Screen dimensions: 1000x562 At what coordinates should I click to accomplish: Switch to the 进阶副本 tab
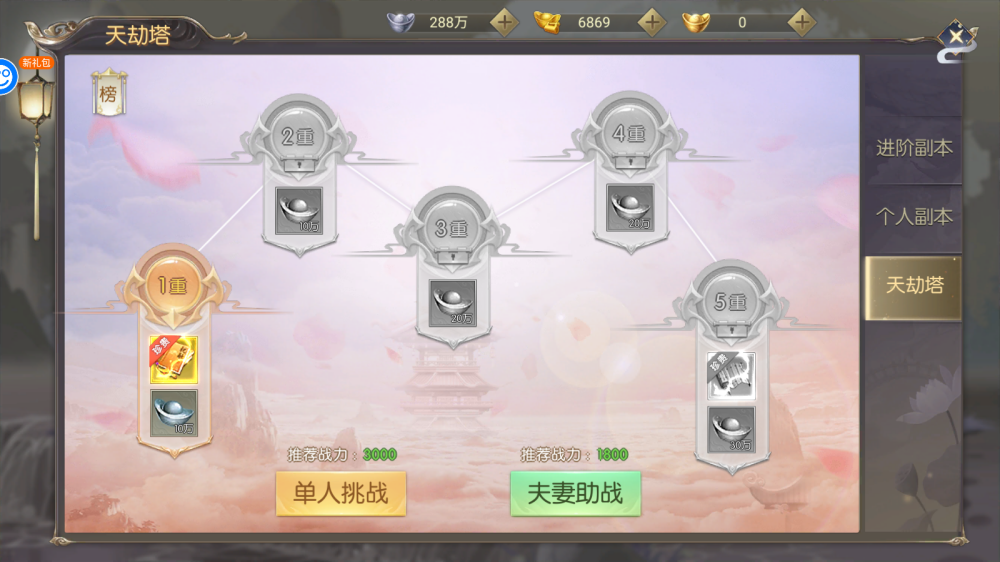pyautogui.click(x=914, y=148)
